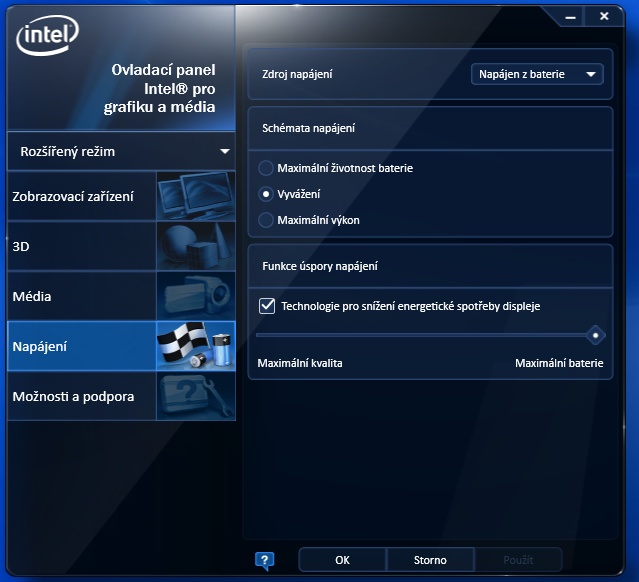Select the Vyvážení power scheme
This screenshot has height=582, width=639.
click(266, 194)
